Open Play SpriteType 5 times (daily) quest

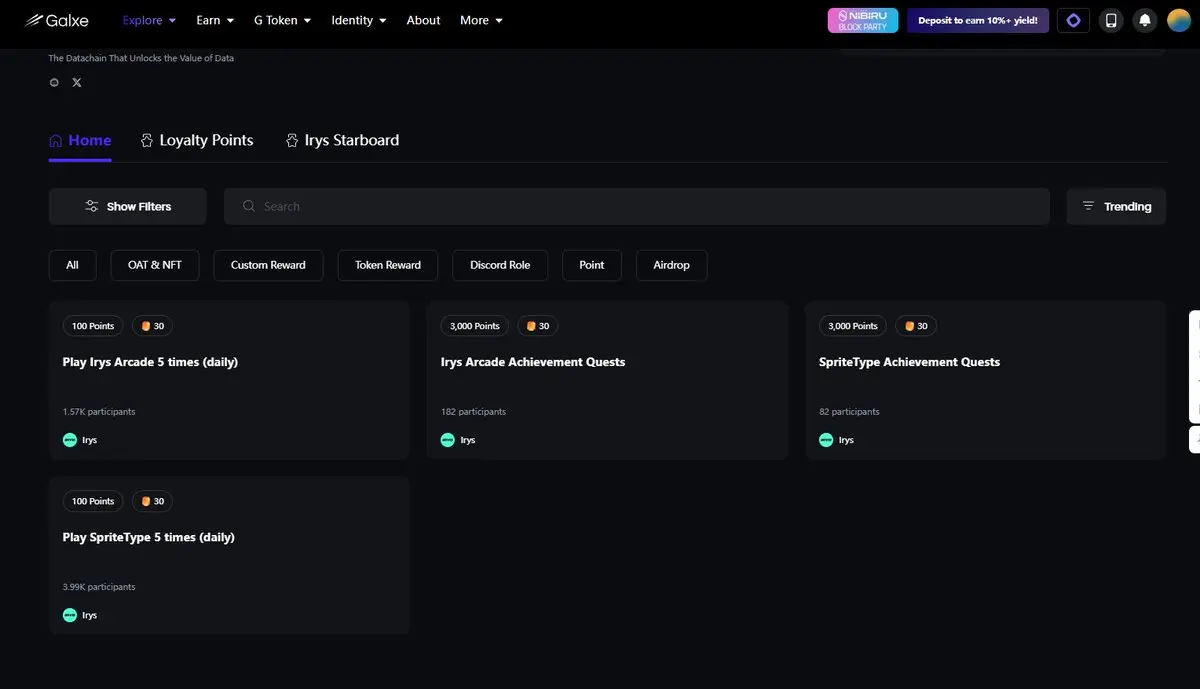tap(229, 555)
